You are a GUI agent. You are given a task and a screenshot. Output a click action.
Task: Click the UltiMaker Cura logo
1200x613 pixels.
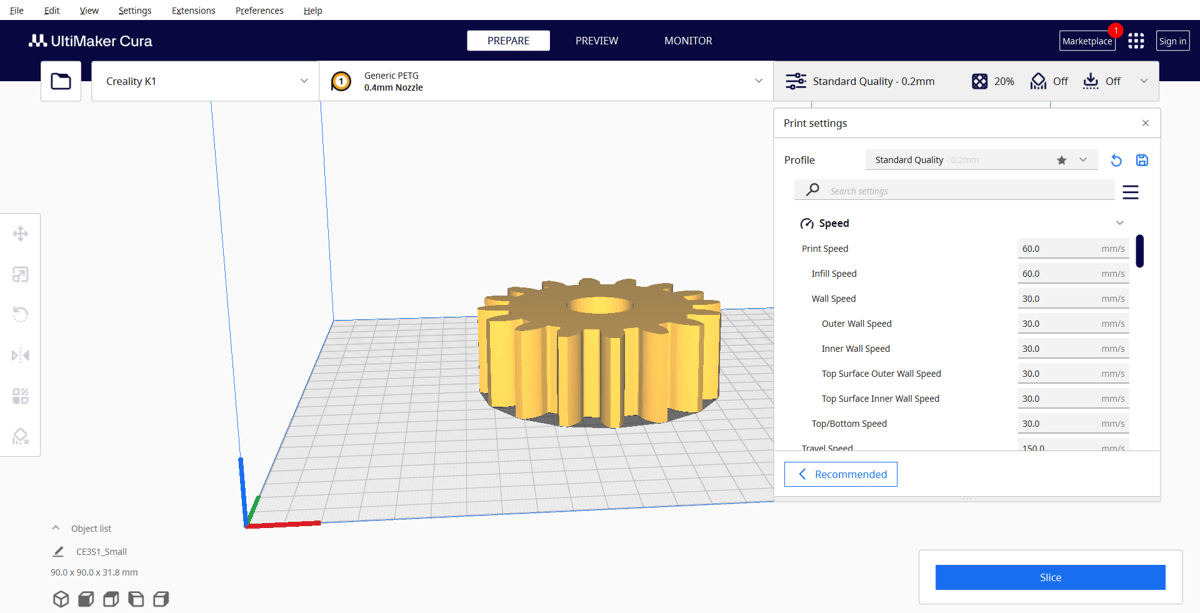tap(90, 41)
